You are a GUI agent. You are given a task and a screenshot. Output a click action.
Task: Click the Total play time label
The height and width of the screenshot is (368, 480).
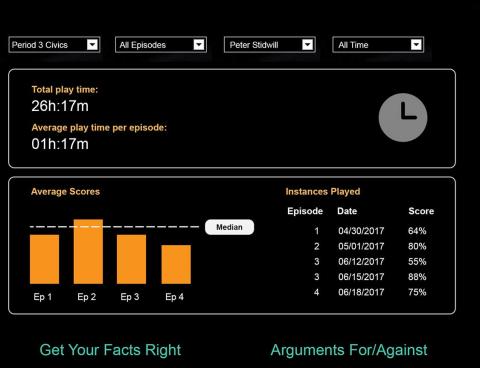coord(65,90)
